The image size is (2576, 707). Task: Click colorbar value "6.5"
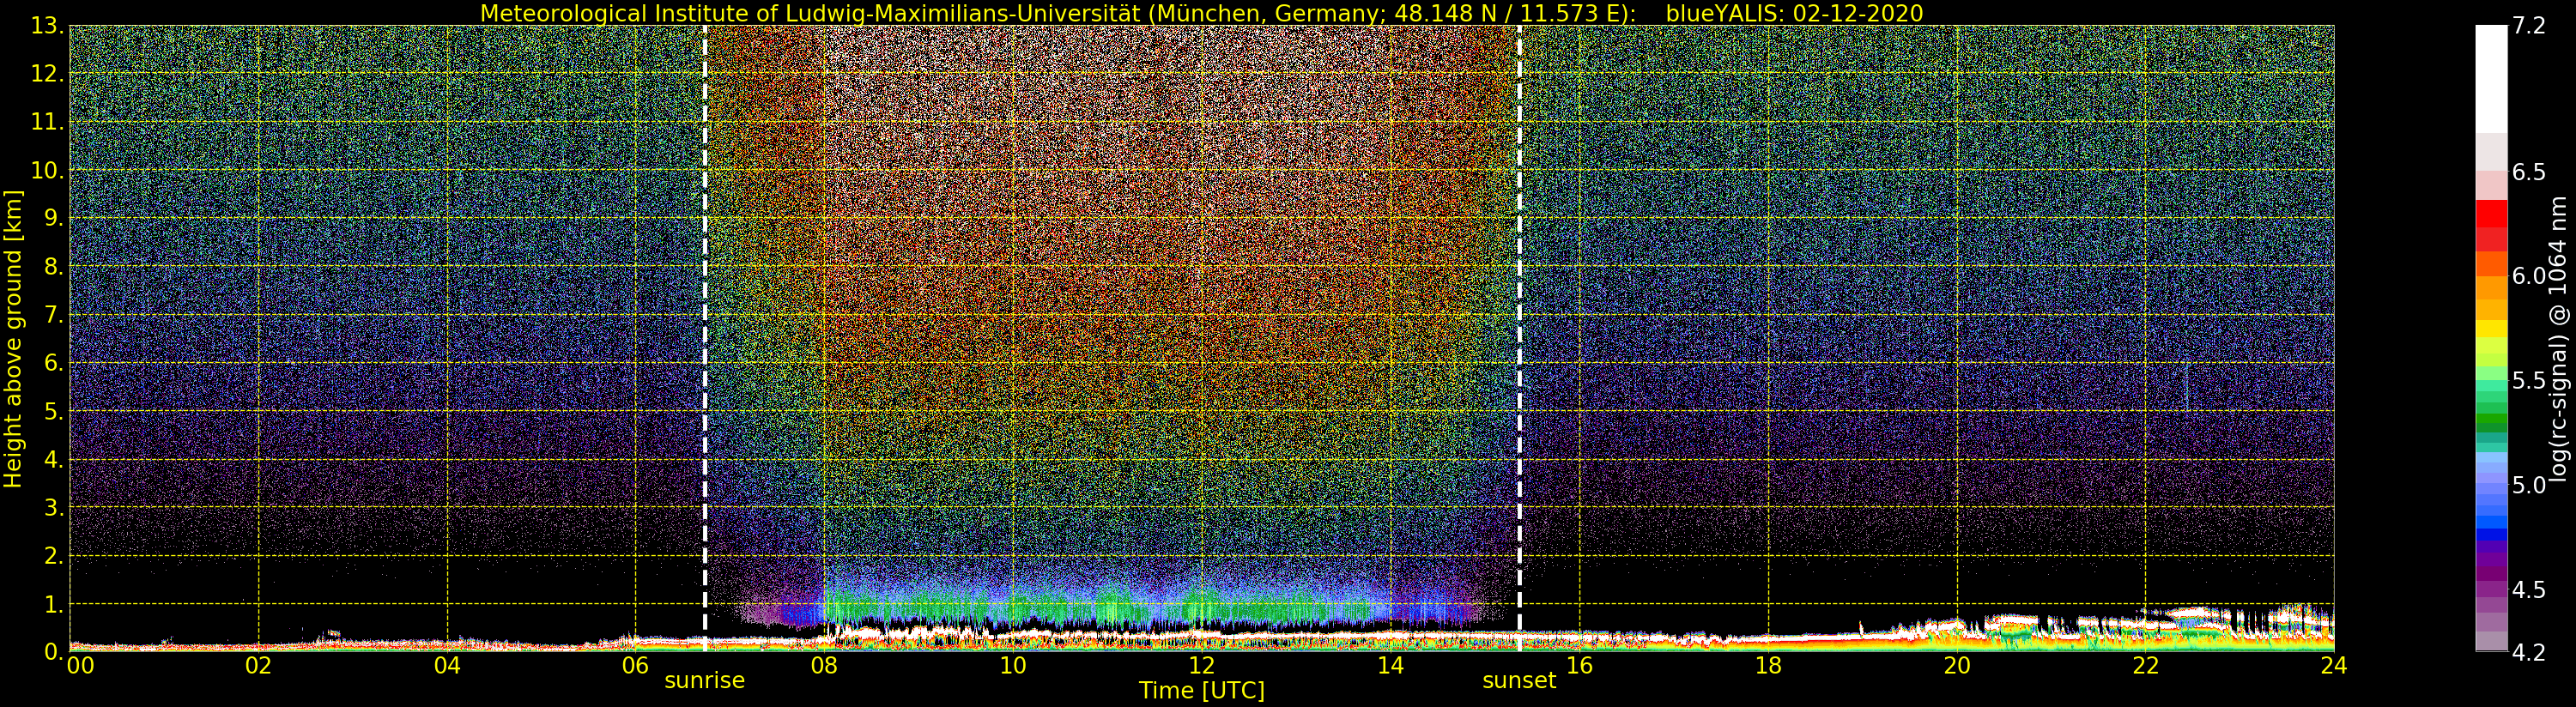pyautogui.click(x=2528, y=172)
